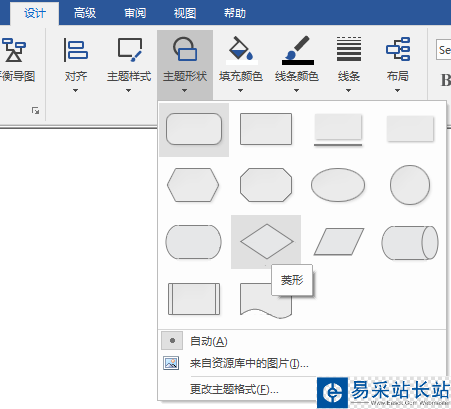Expand the 布局 dropdown arrow
The image size is (451, 409).
coord(397,90)
